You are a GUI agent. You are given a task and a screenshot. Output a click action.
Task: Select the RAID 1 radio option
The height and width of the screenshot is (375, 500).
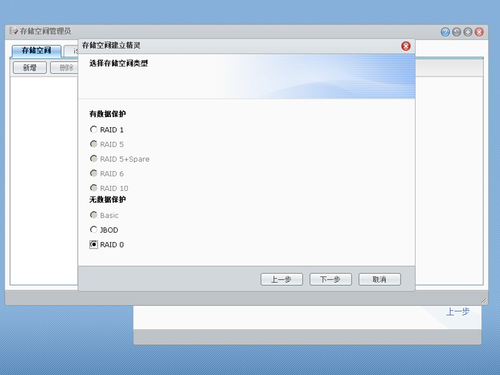tap(94, 129)
